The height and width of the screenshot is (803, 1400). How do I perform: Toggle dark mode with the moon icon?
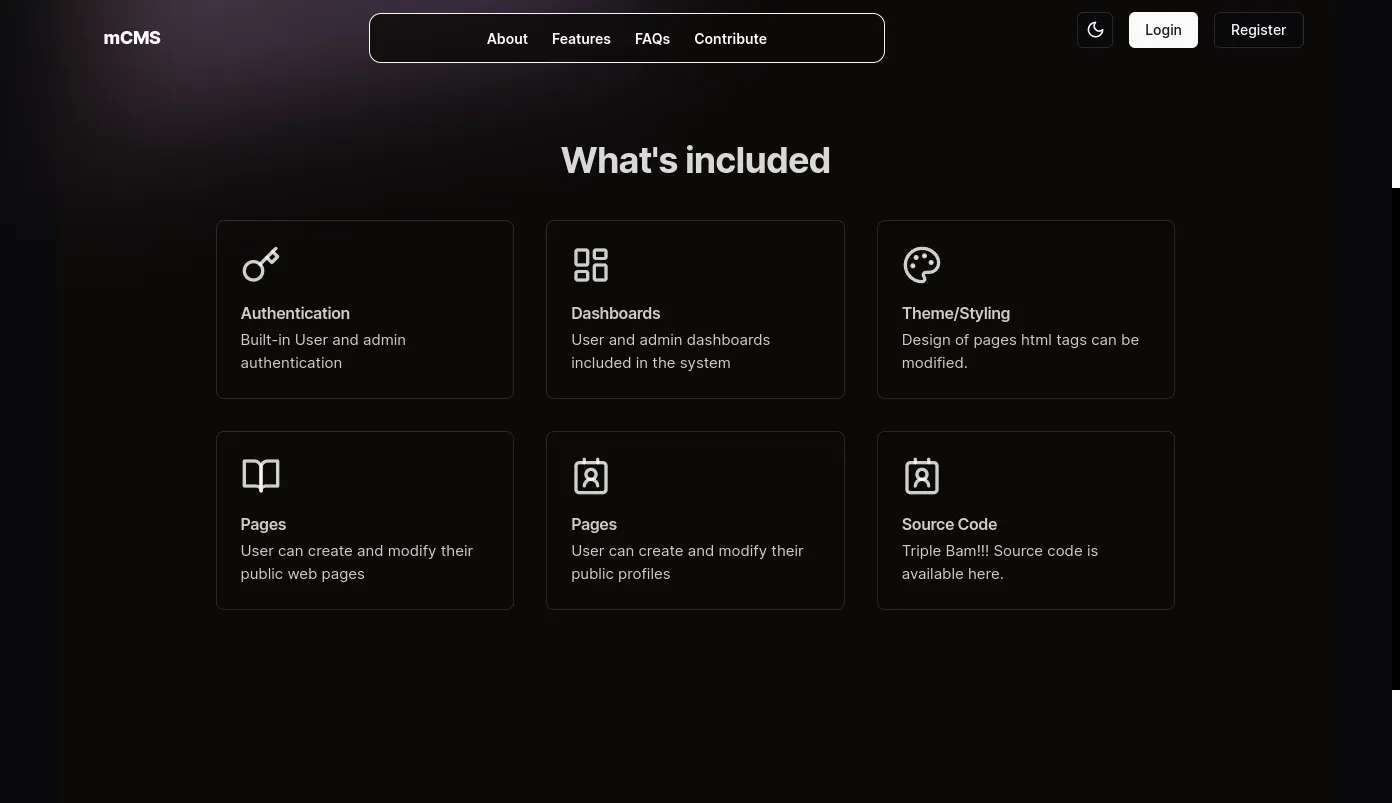[x=1095, y=30]
